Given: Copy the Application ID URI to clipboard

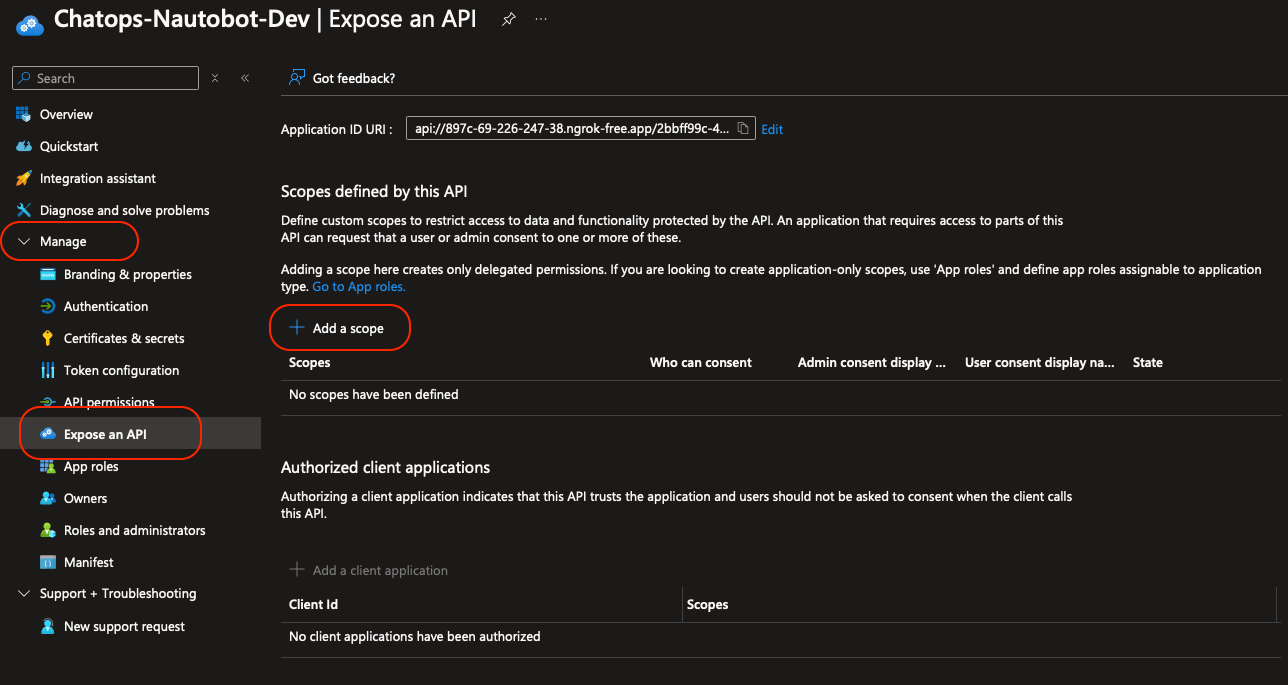Looking at the screenshot, I should point(743,129).
